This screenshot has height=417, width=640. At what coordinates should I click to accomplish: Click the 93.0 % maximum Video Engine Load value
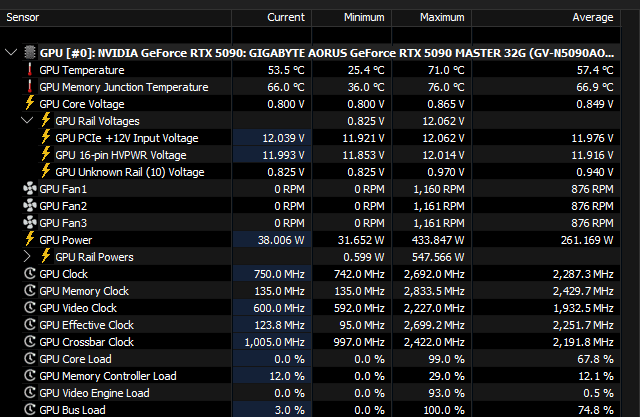pos(447,393)
